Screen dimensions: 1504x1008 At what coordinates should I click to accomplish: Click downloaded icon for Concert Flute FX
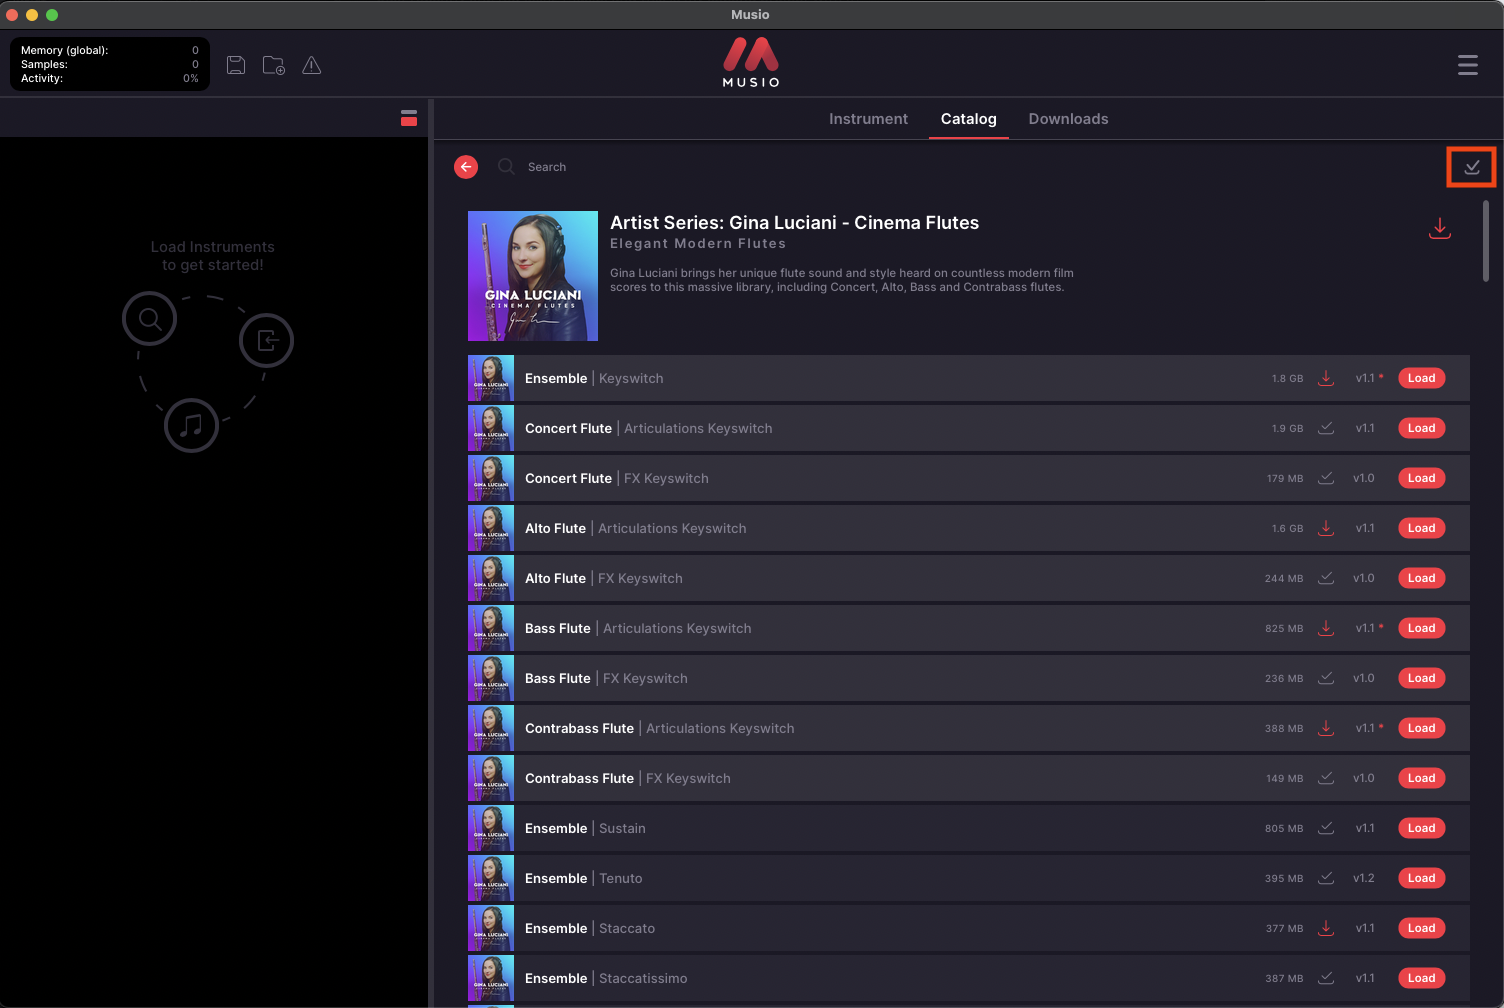pyautogui.click(x=1326, y=478)
